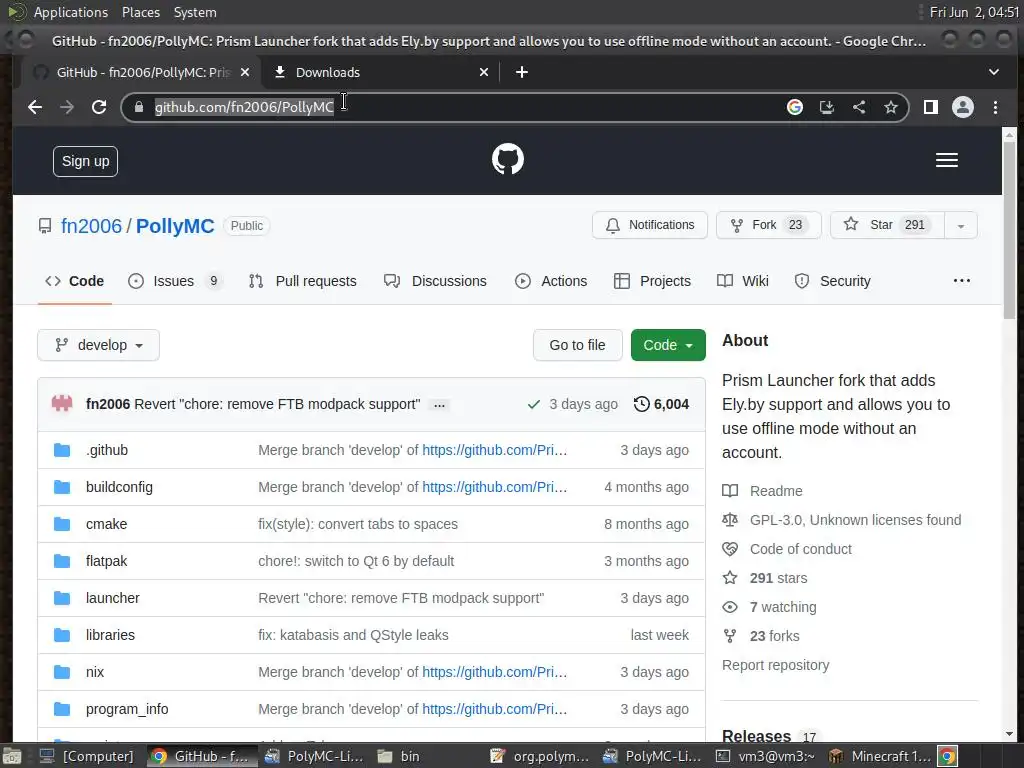Viewport: 1024px width, 768px height.
Task: Click the fn2006 commit author avatar
Action: point(62,404)
